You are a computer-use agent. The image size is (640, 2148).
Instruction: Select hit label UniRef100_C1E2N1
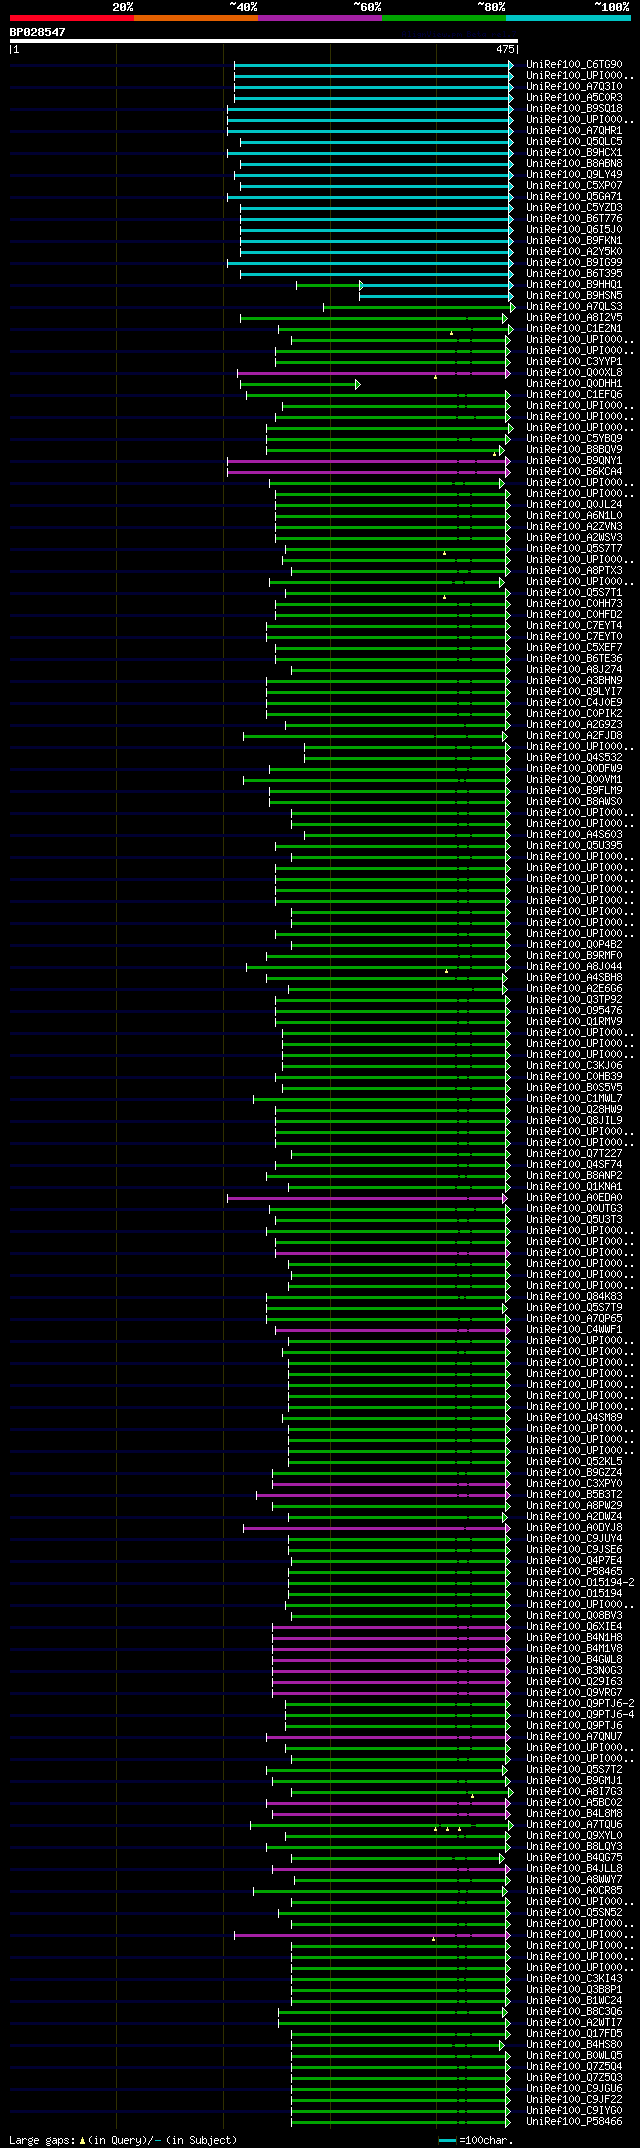(574, 329)
